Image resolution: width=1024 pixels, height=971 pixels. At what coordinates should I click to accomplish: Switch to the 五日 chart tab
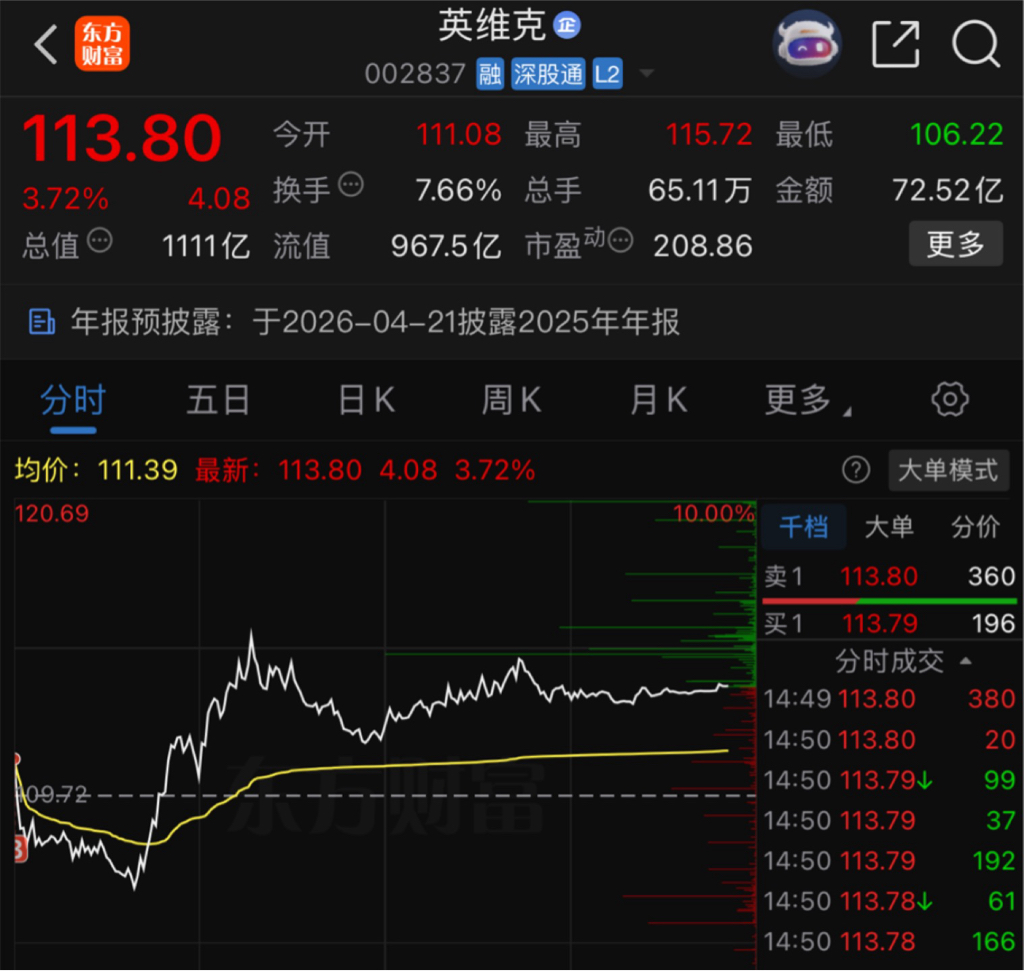218,400
